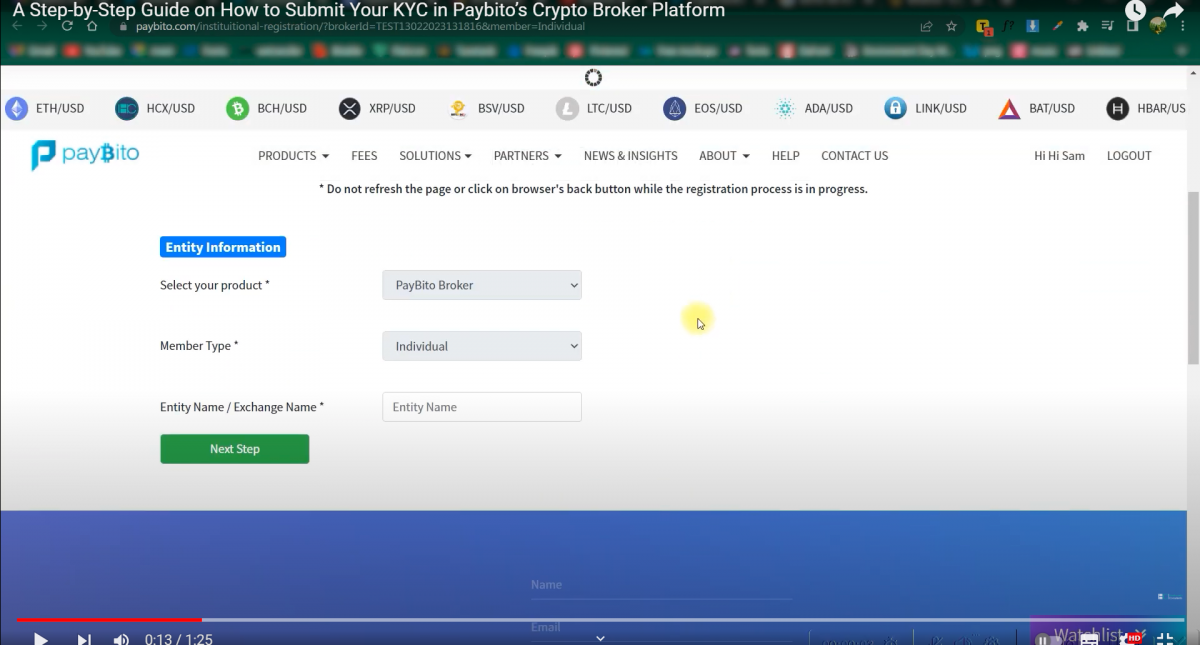Click the Entity Information heading badge
This screenshot has width=1200, height=645.
pyautogui.click(x=223, y=247)
